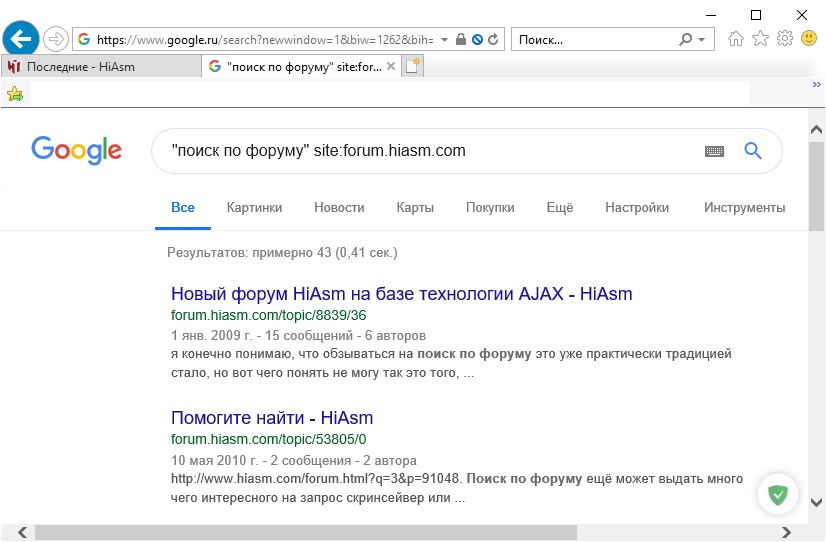Image resolution: width=826 pixels, height=542 pixels.
Task: Open the Home page icon
Action: pyautogui.click(x=736, y=39)
